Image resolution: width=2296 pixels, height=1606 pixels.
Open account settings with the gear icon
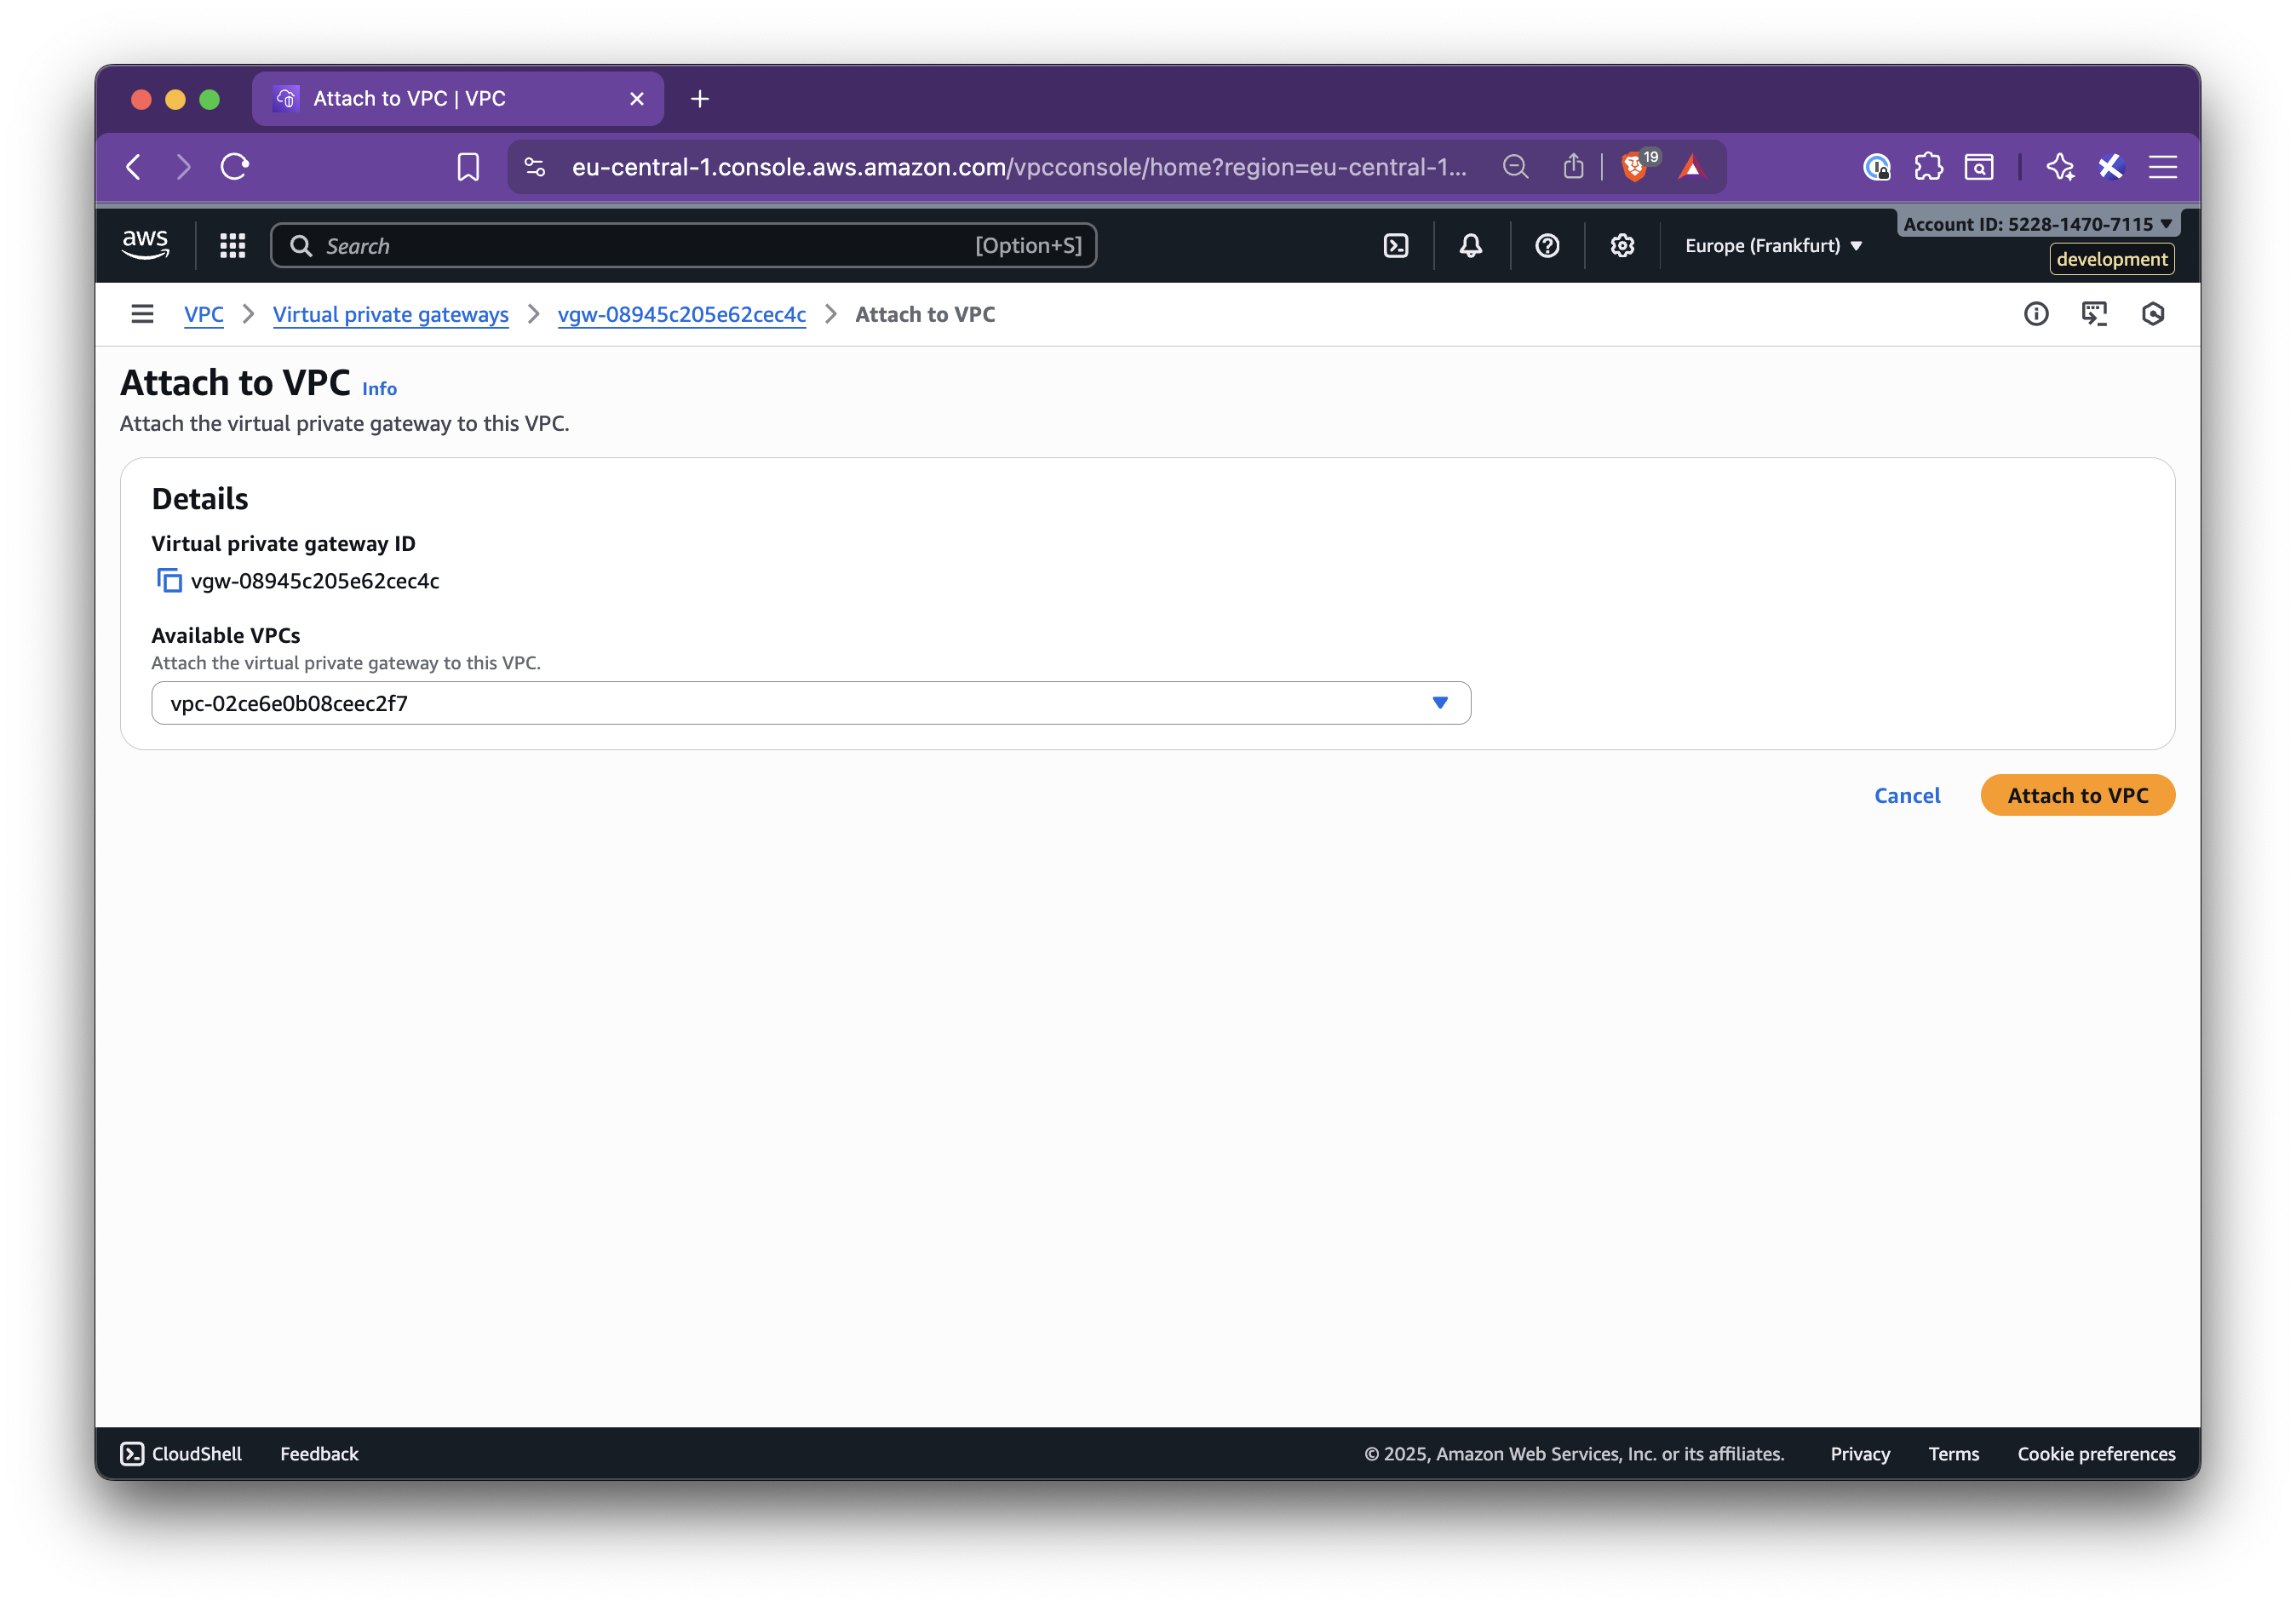point(1622,245)
